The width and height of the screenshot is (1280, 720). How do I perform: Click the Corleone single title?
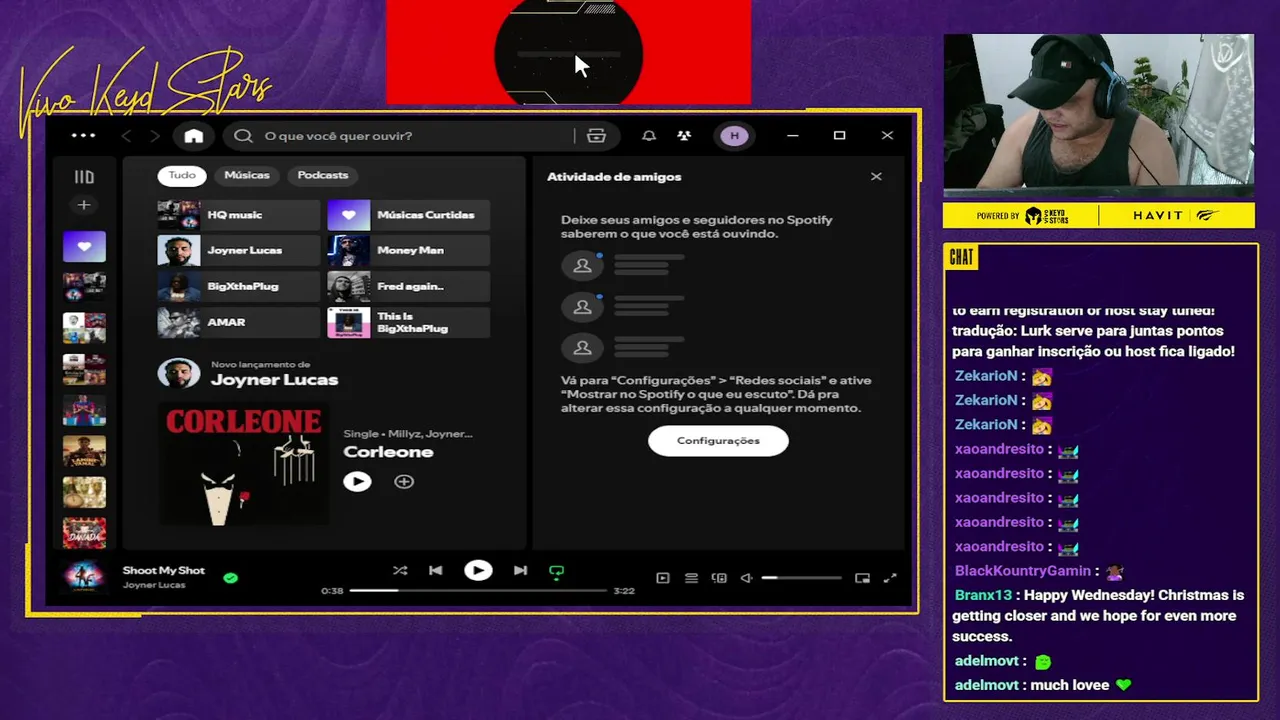point(388,452)
